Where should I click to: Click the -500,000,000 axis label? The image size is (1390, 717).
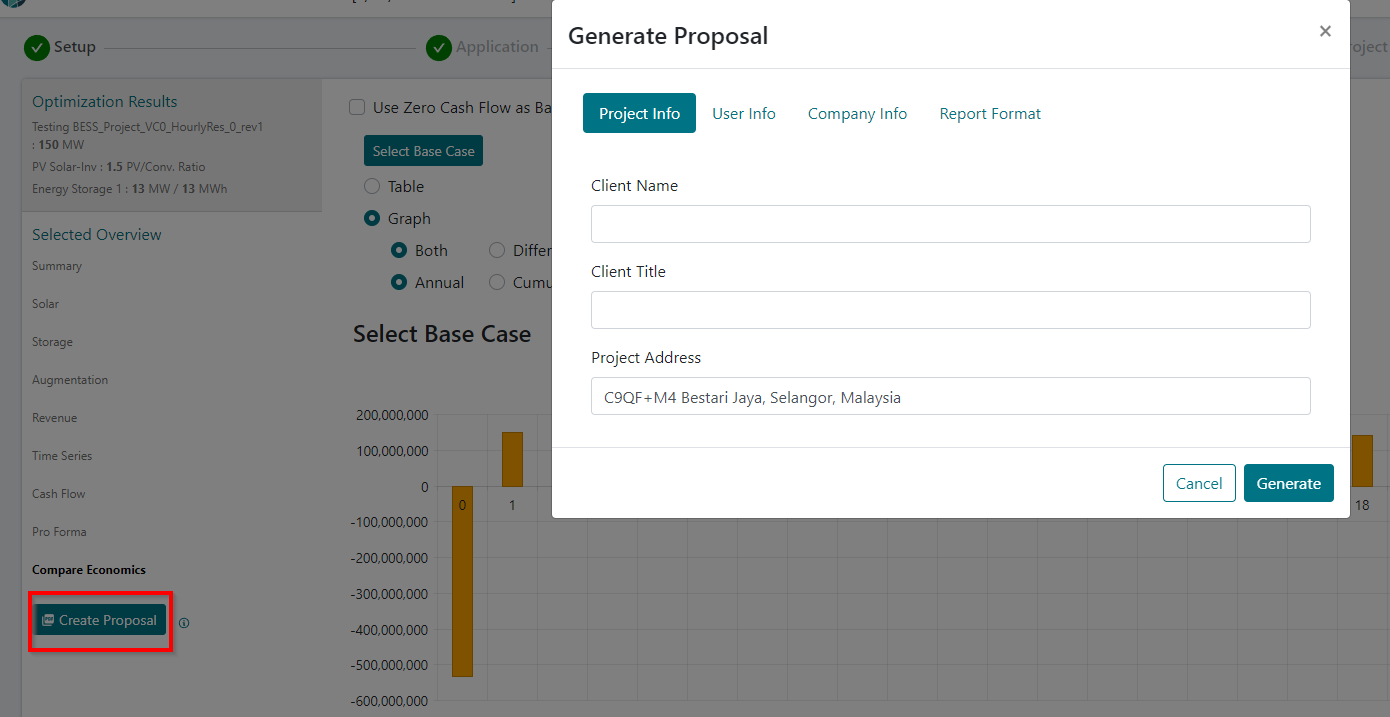[x=389, y=666]
